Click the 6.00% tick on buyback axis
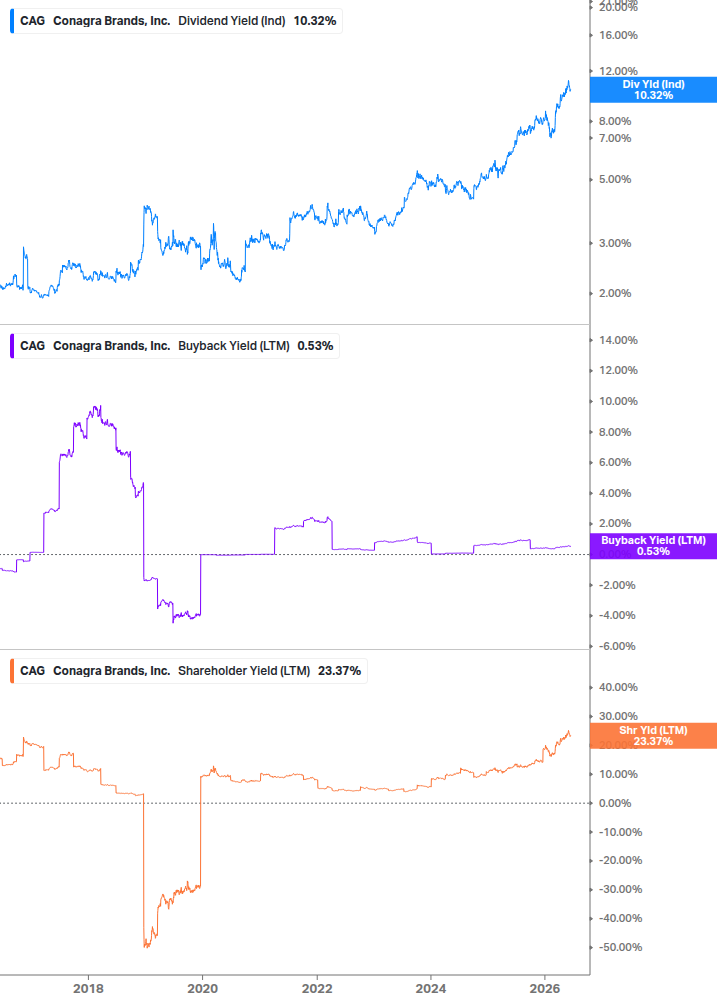Viewport: 717px width, 1005px height. coord(615,462)
